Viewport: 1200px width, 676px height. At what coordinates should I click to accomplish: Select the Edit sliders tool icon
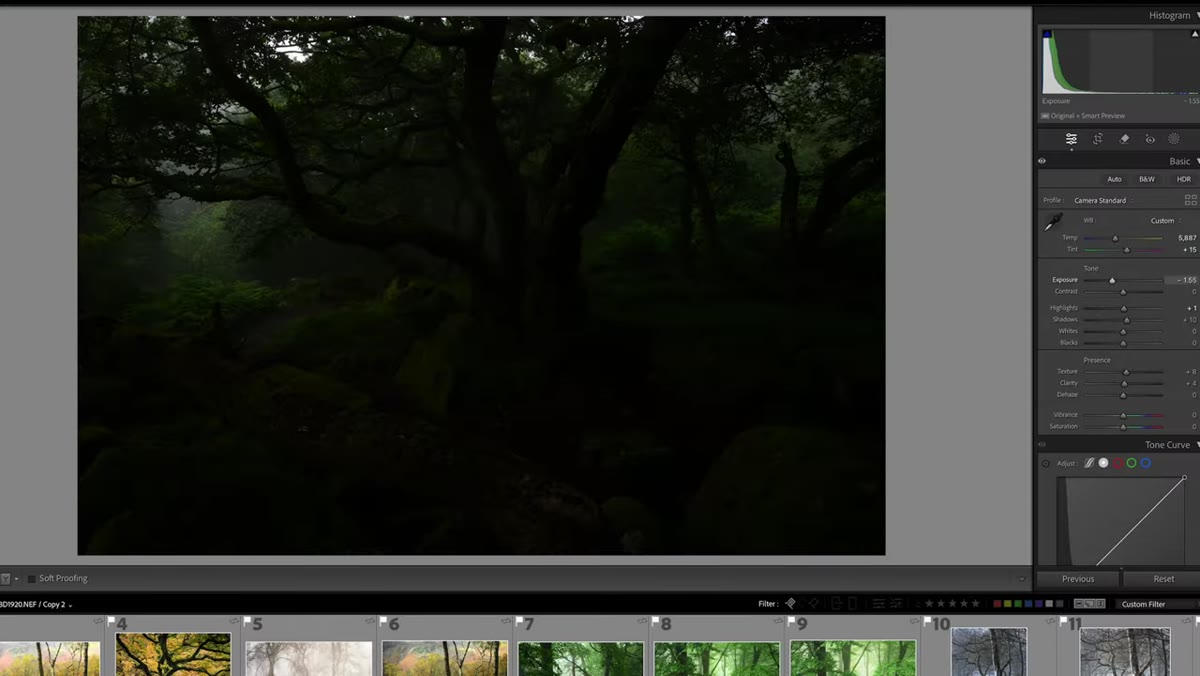pos(1071,139)
